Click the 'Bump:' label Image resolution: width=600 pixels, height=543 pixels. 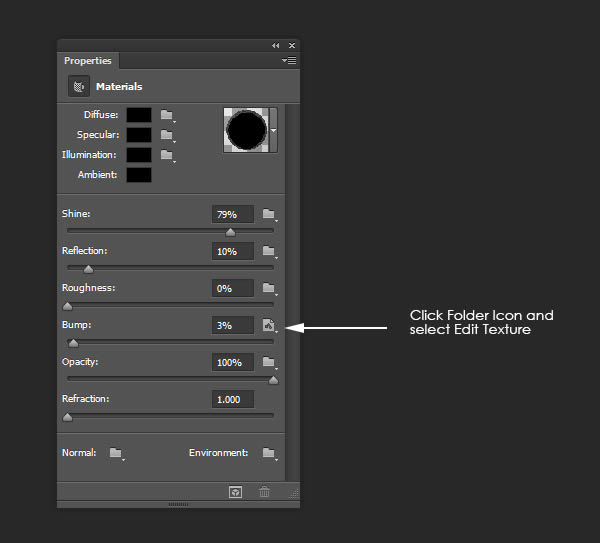pyautogui.click(x=77, y=325)
